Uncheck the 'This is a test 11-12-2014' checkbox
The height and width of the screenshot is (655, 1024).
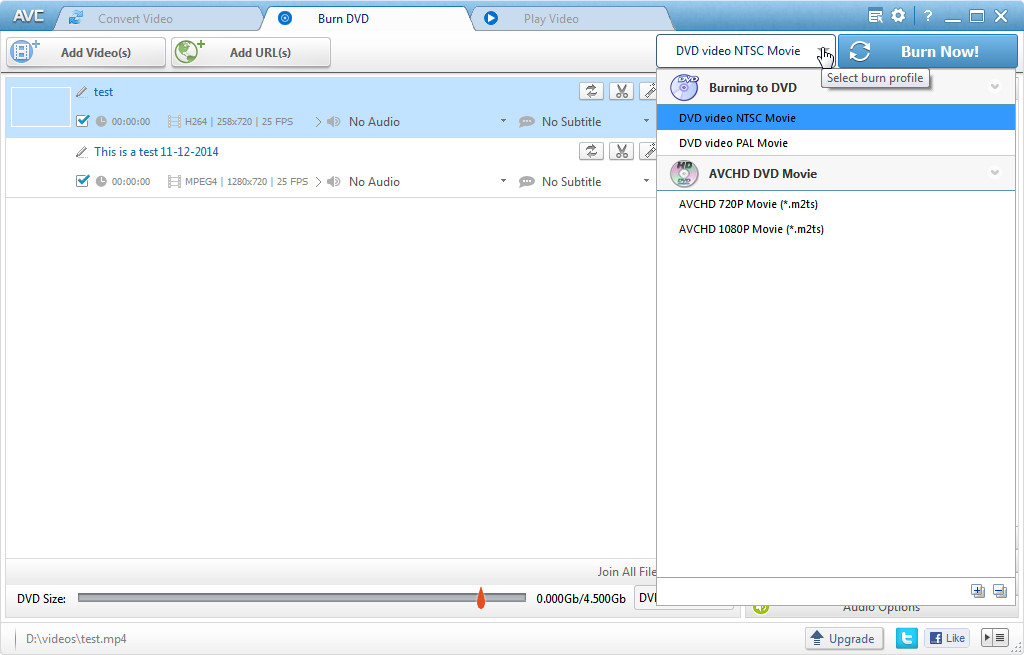tap(82, 181)
